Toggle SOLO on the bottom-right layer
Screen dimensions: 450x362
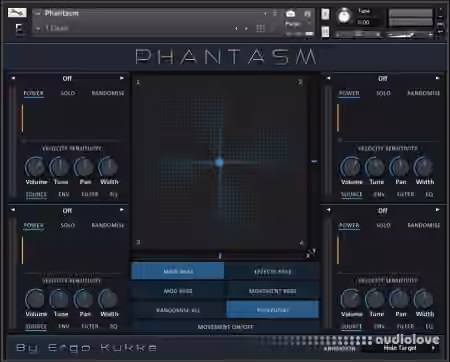383,225
